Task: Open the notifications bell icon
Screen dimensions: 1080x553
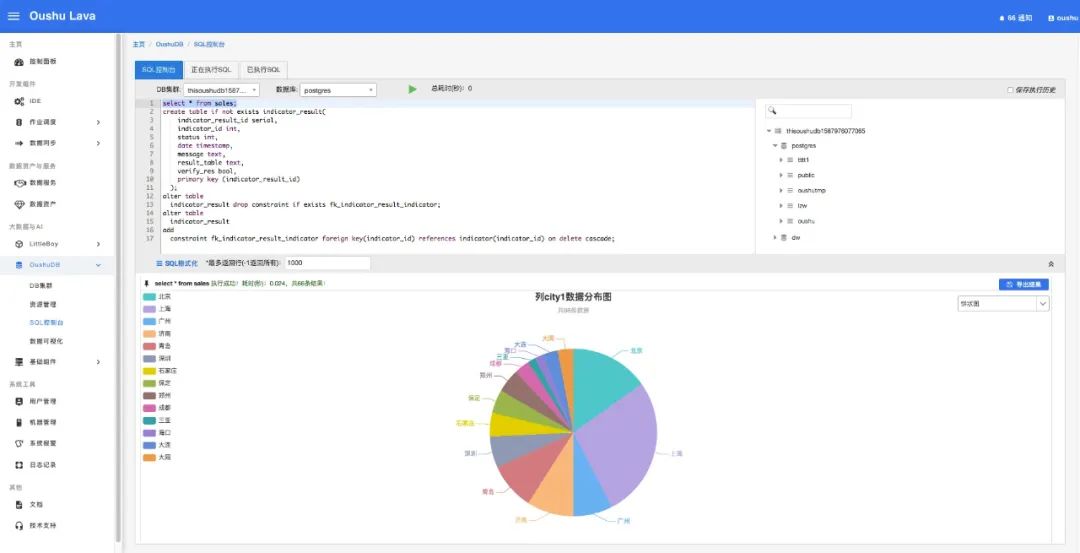Action: pyautogui.click(x=1001, y=18)
